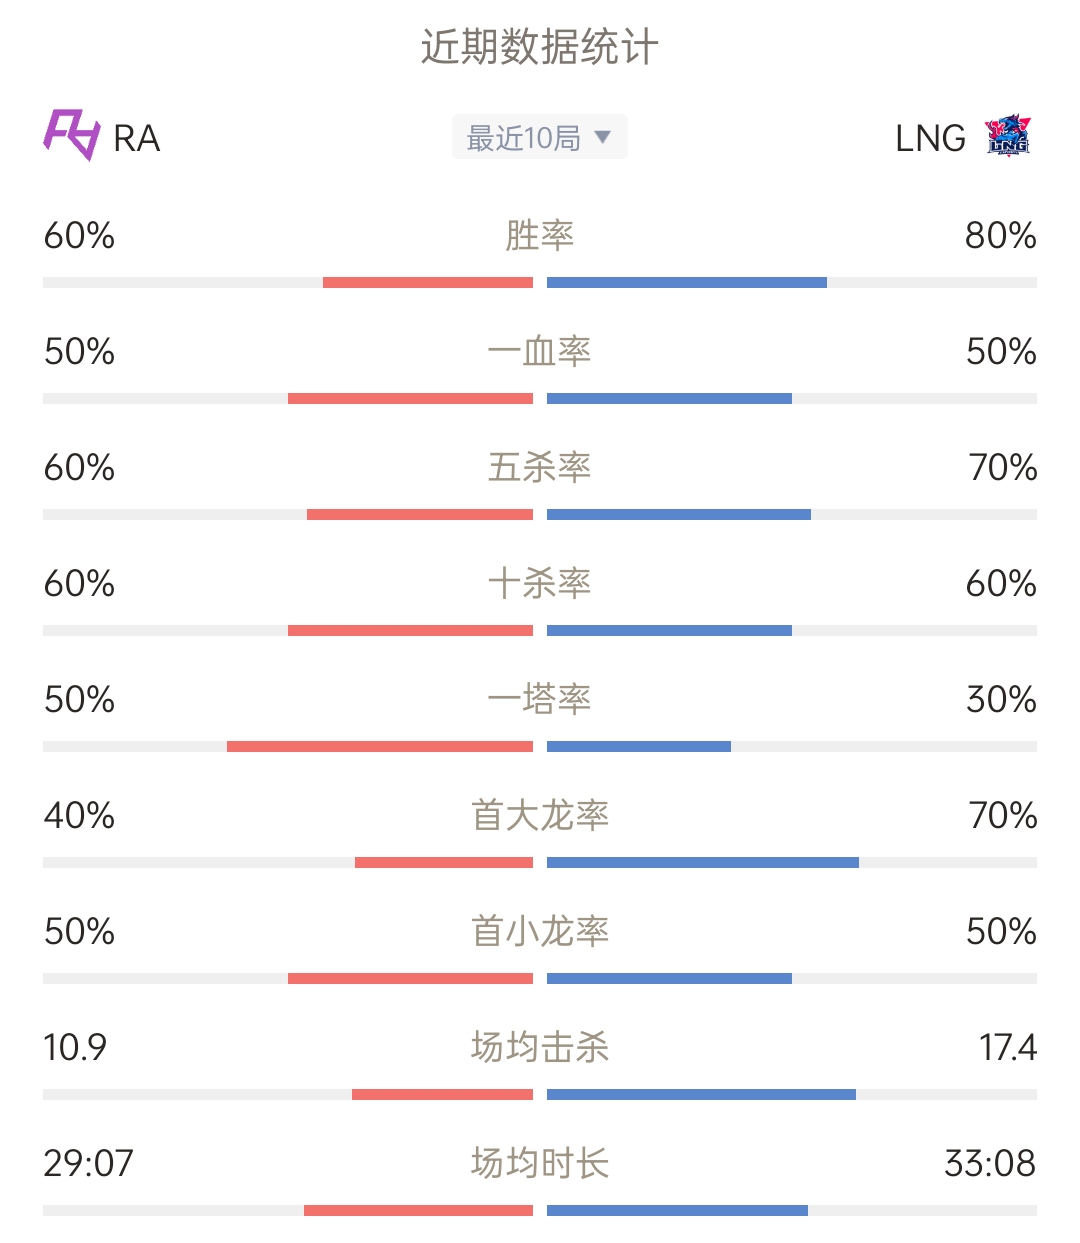Click the dropdown triangle arrow beside 最近10局
1080x1243 pixels.
pos(602,137)
